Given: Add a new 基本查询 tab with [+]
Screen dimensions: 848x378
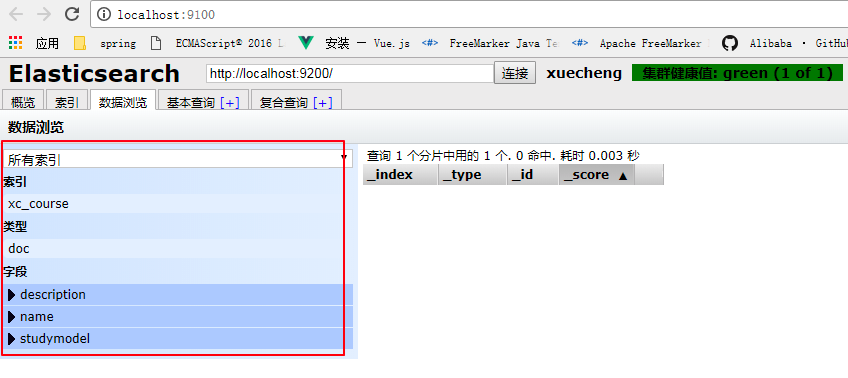Looking at the screenshot, I should 230,102.
